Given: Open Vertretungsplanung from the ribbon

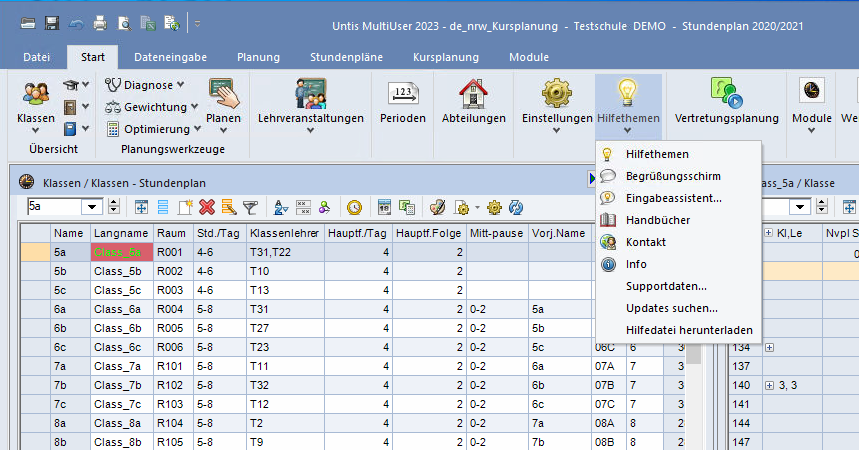Looking at the screenshot, I should click(726, 101).
